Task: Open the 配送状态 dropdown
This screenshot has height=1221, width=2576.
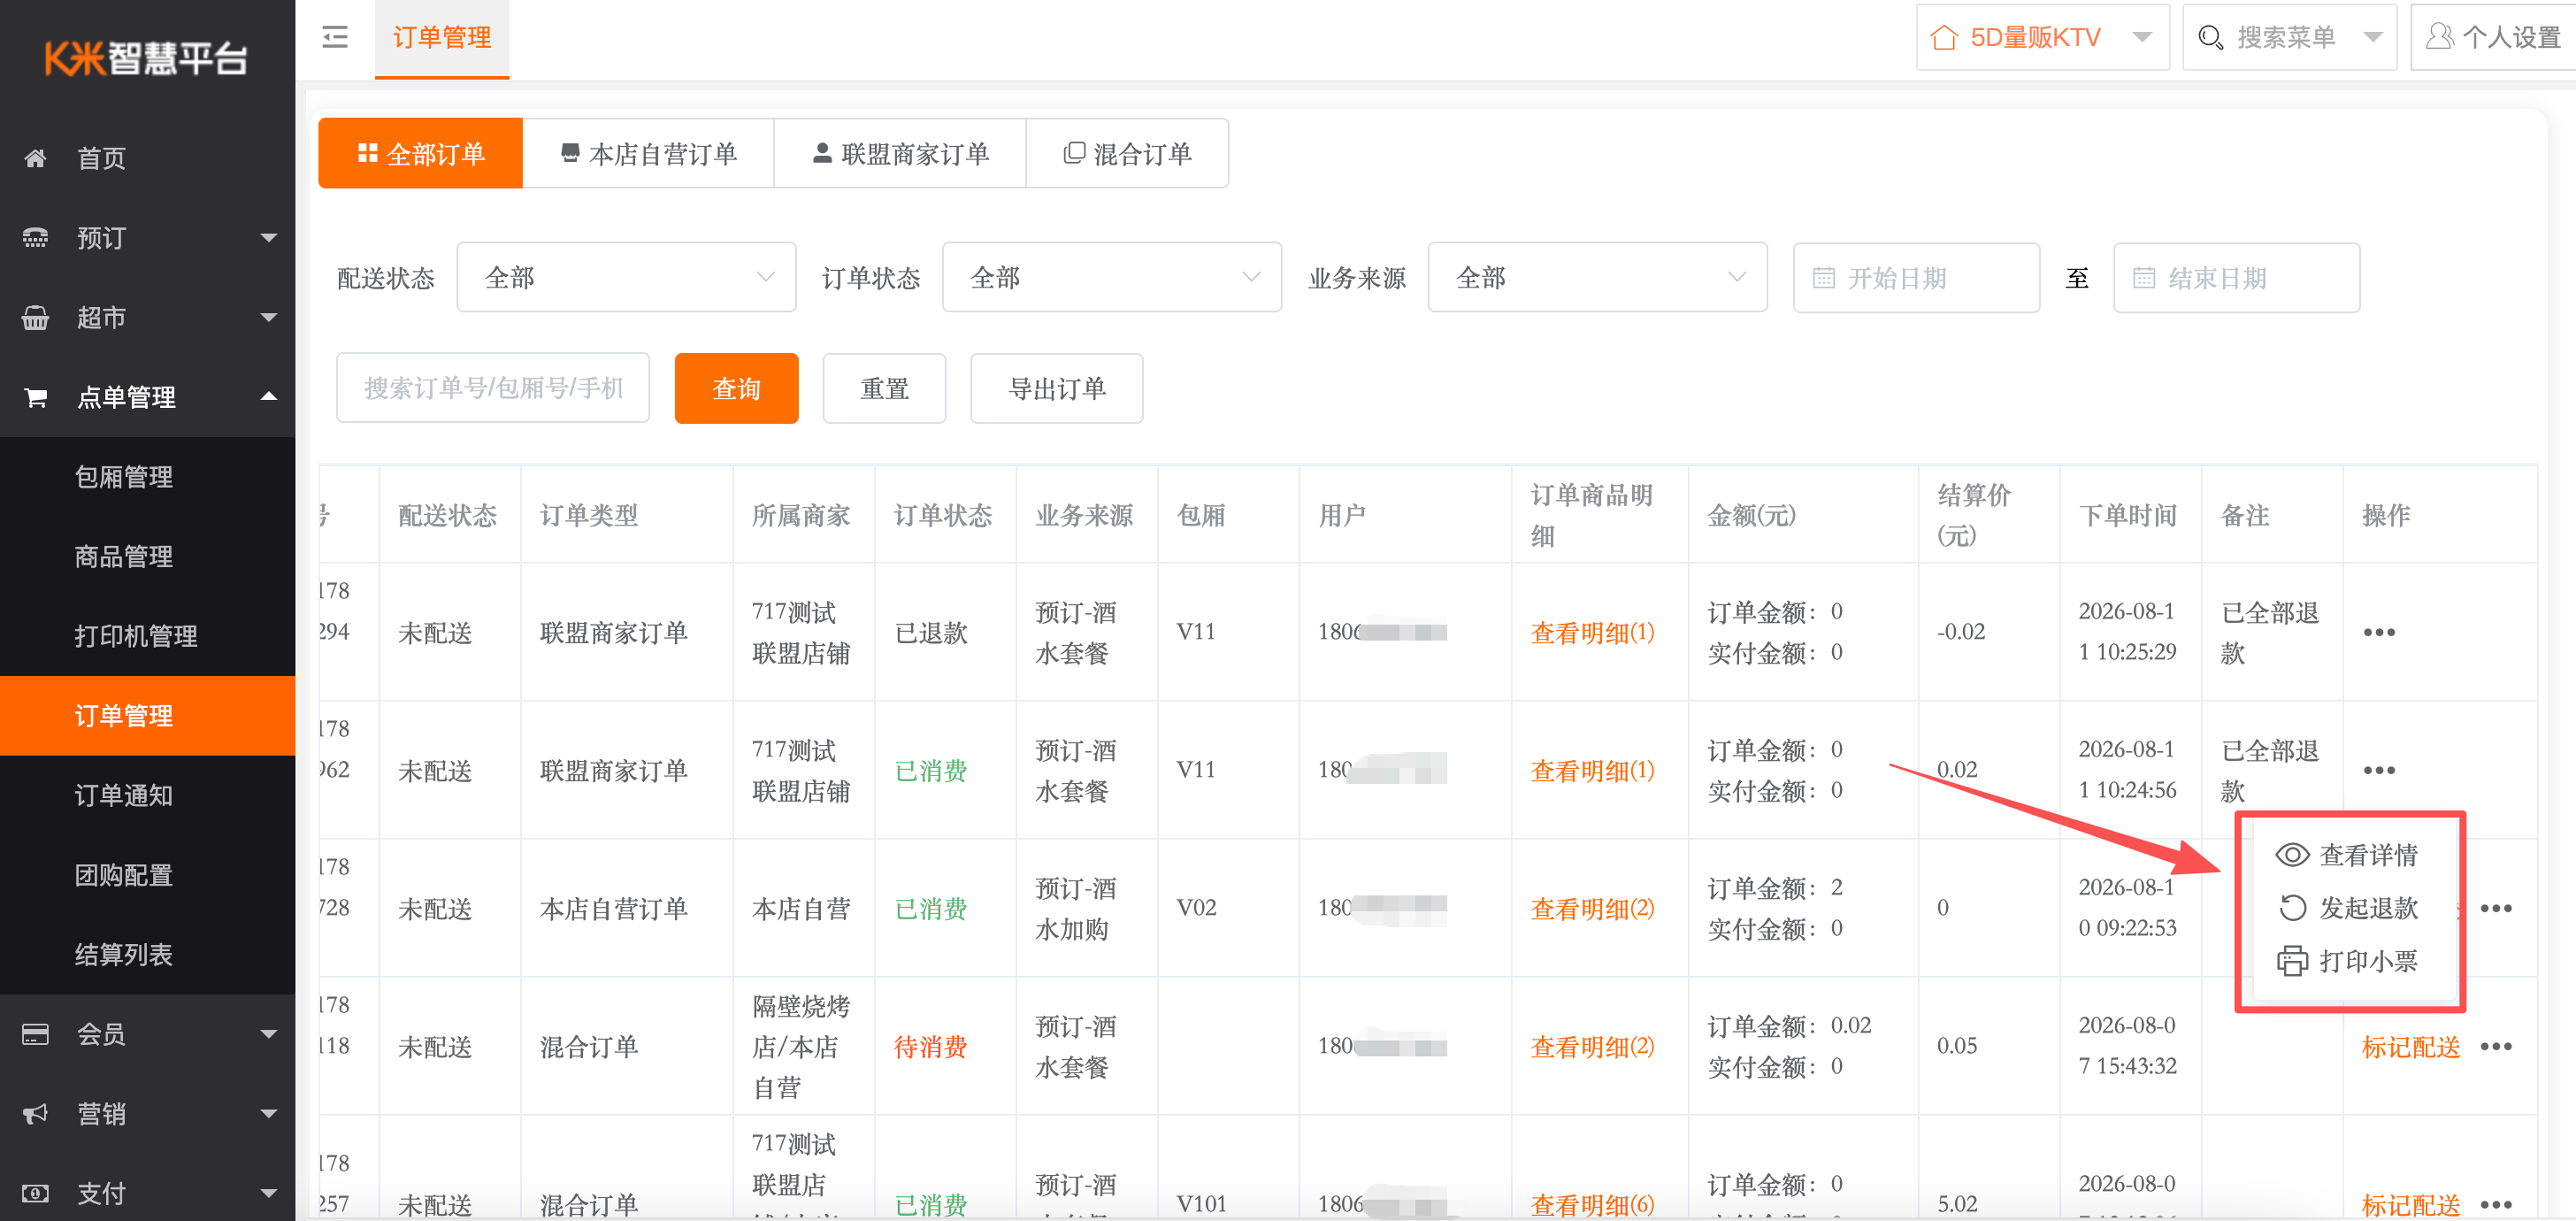Action: [626, 277]
